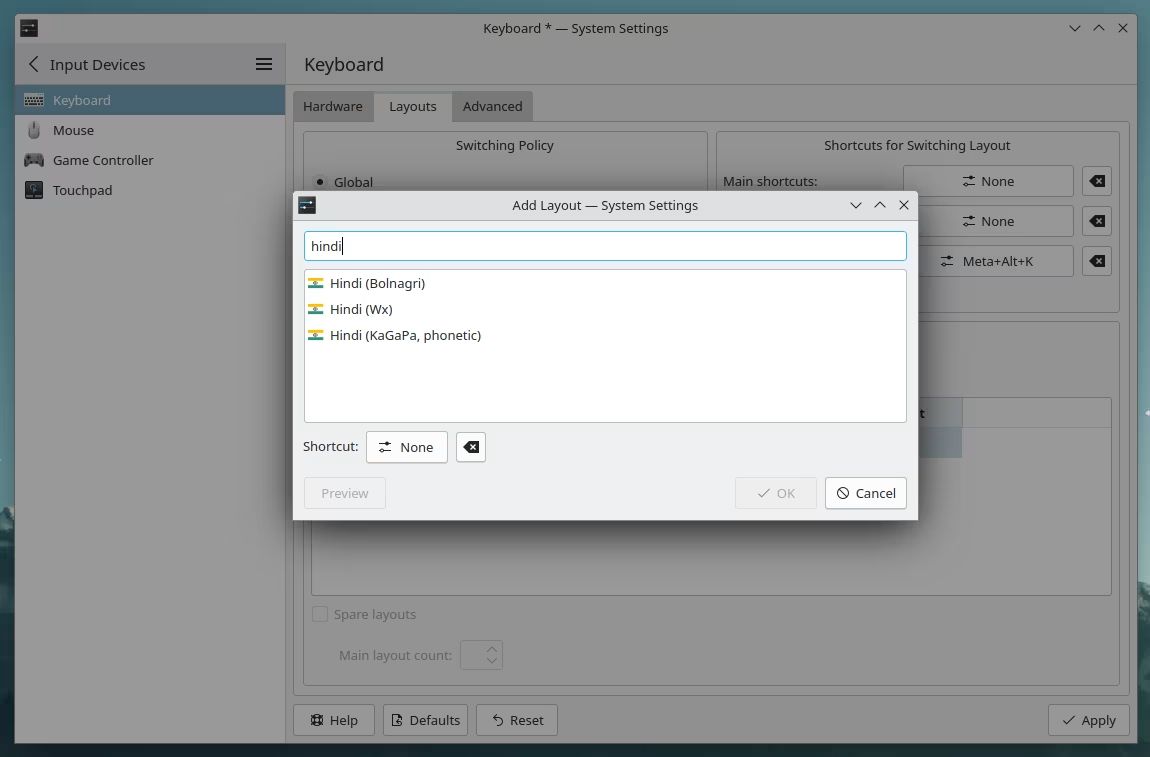Select Touchpad in the Input Devices list

point(82,190)
